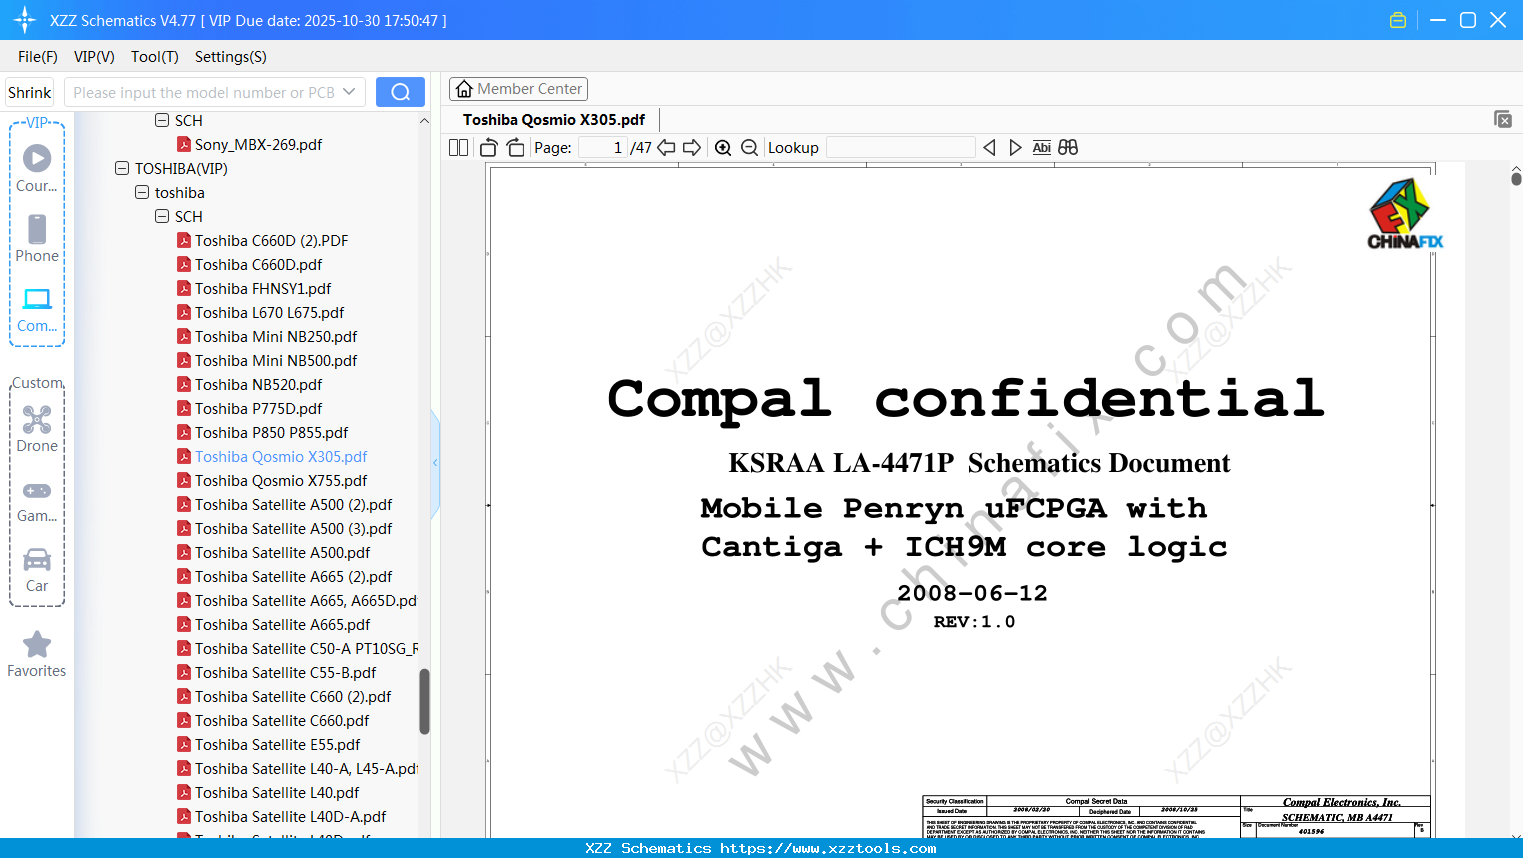Collapse the SCH folder under toshiba

click(162, 217)
